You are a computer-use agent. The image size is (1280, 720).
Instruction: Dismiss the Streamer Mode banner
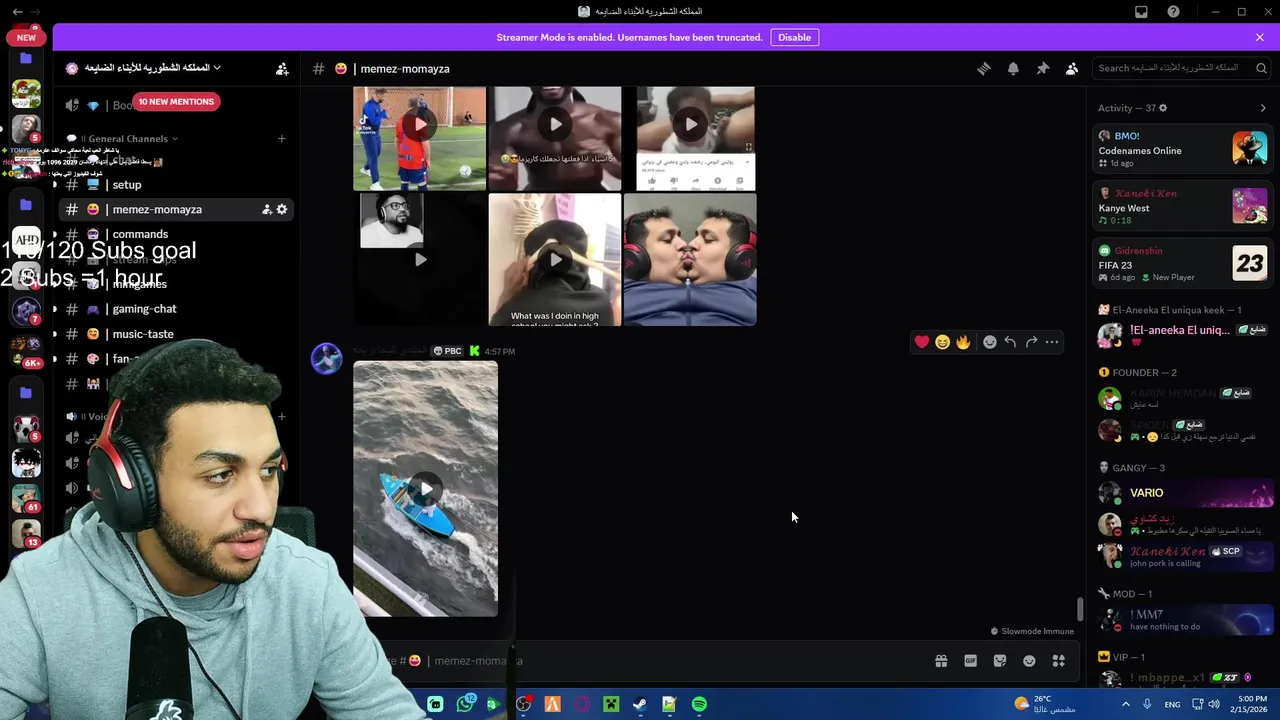pos(1260,37)
